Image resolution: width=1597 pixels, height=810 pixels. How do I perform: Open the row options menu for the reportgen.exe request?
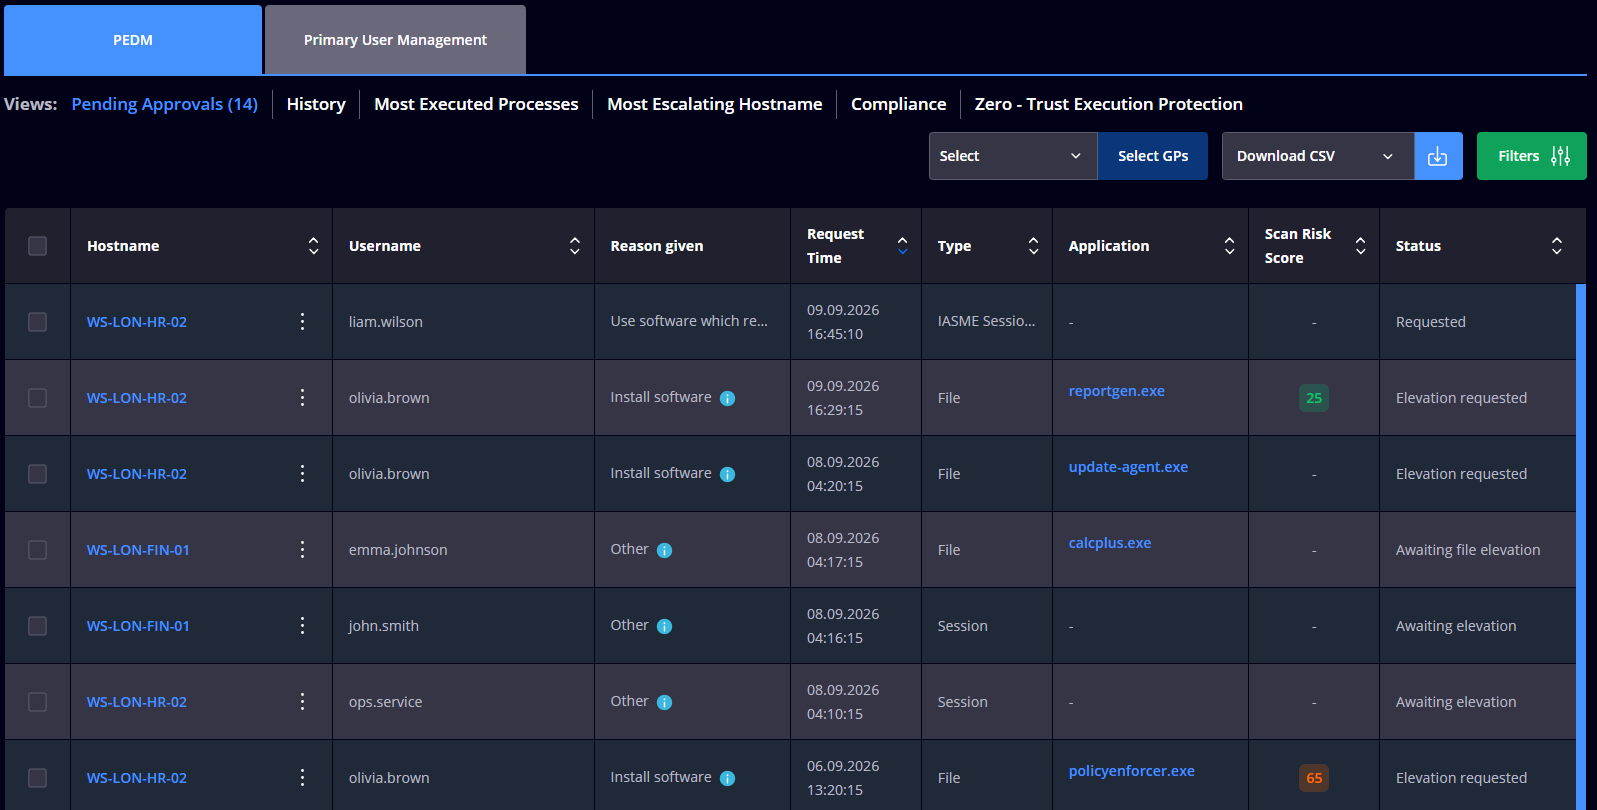tap(302, 397)
